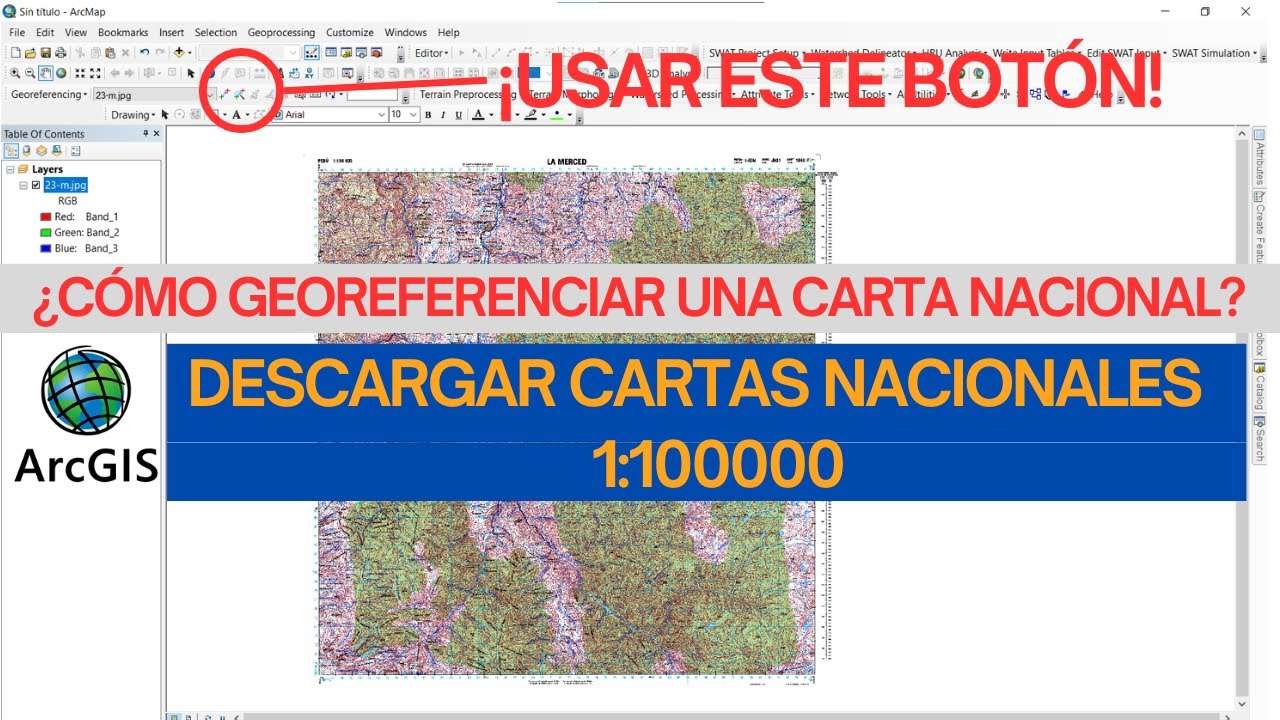Open the docked Search tab
1280x720 pixels.
(1260, 439)
